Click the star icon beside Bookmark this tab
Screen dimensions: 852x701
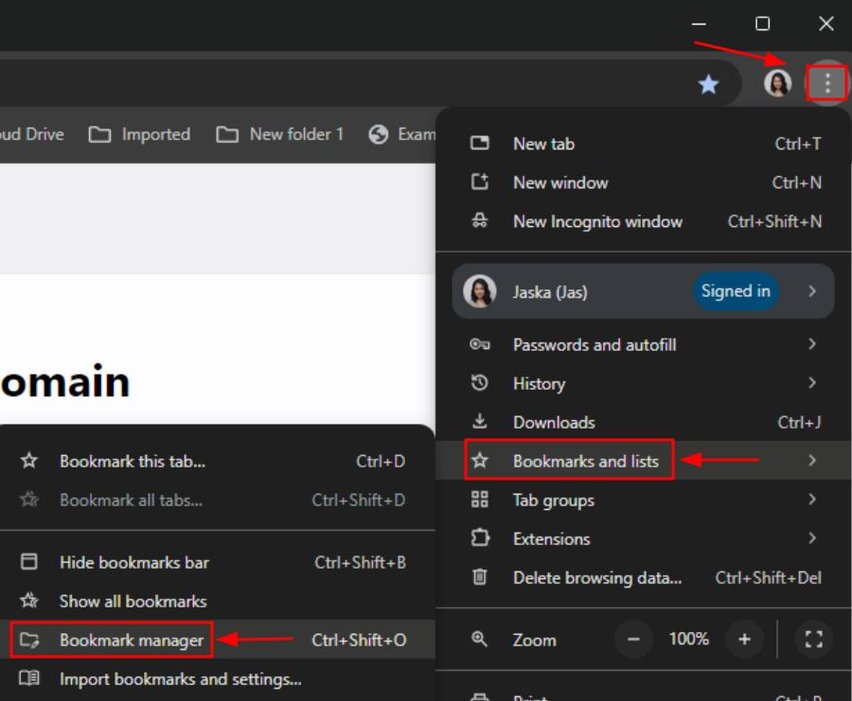29,461
